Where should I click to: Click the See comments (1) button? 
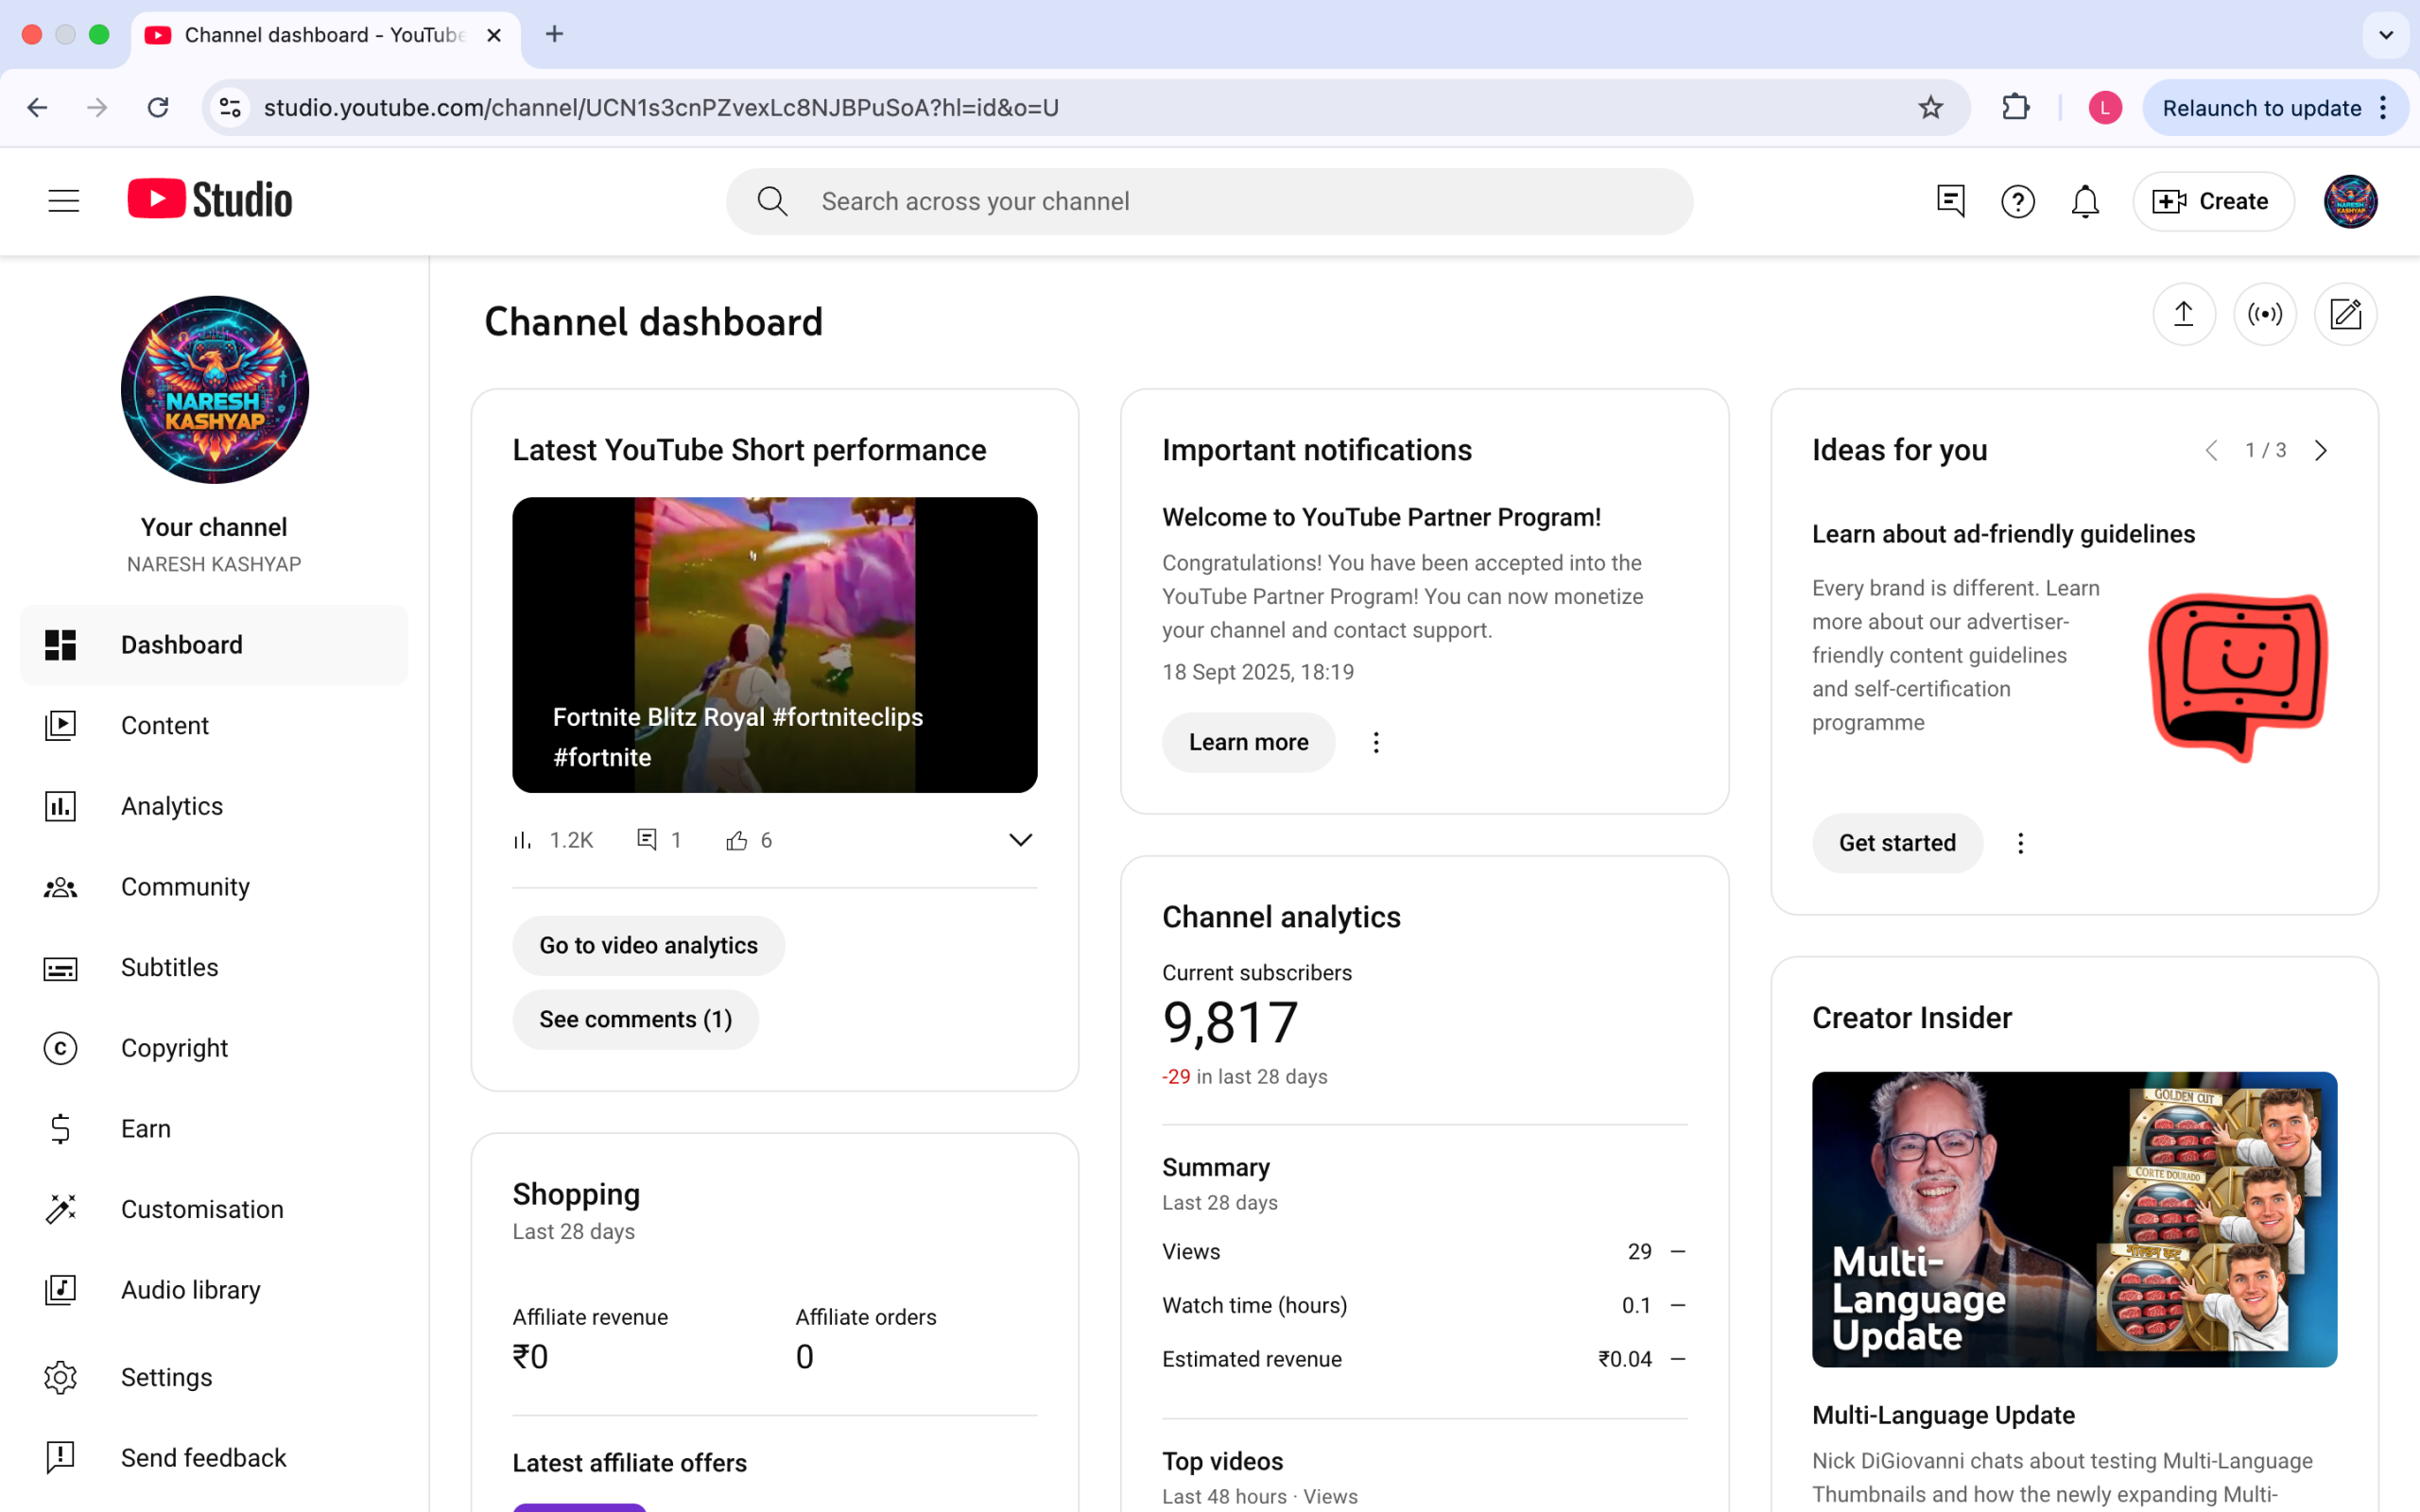pyautogui.click(x=635, y=1020)
